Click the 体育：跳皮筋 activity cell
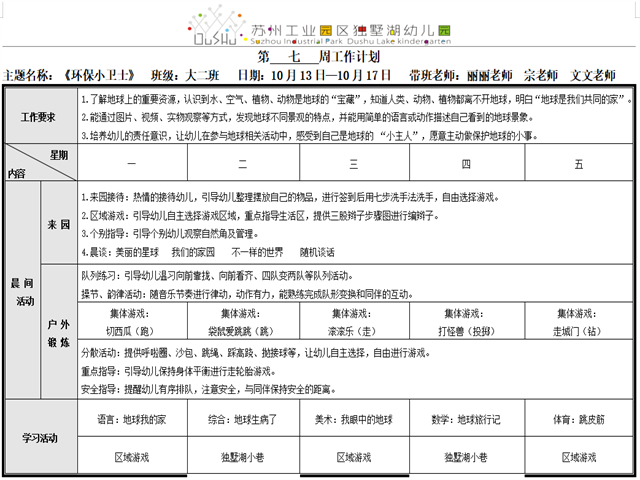Viewport: 640px width, 480px height. tap(579, 420)
